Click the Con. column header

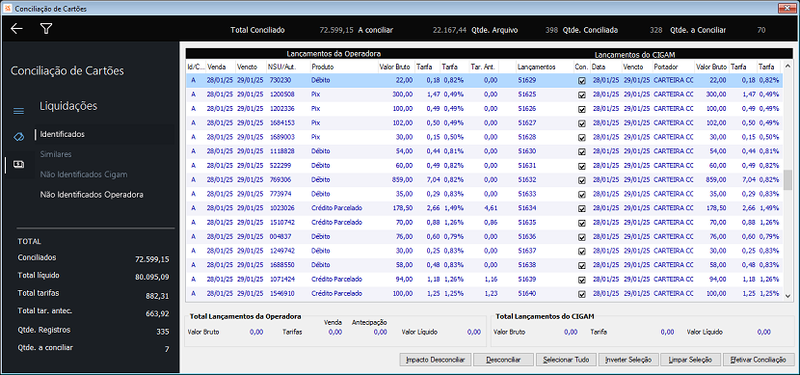pos(582,67)
